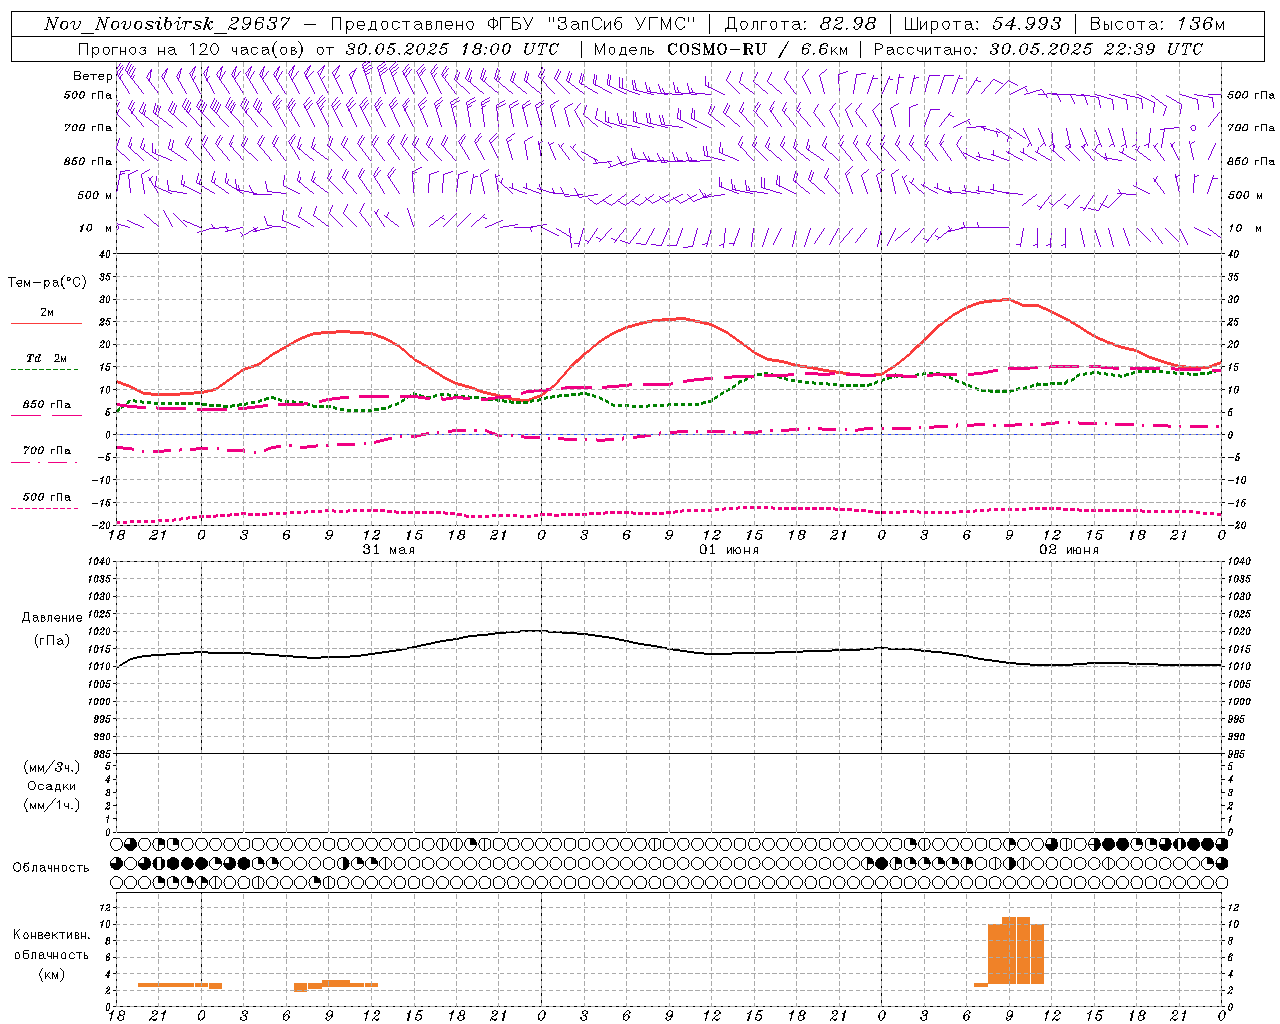This screenshot has width=1280, height=1024.
Task: Click the (гПа) unit label under Давление
Action: 52,641
